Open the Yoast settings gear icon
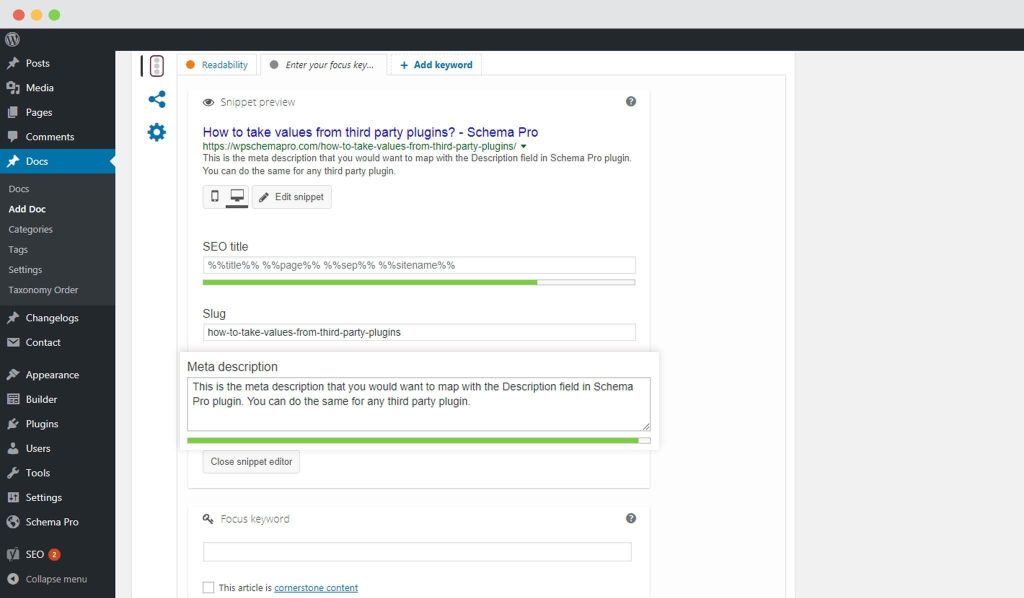 [156, 131]
